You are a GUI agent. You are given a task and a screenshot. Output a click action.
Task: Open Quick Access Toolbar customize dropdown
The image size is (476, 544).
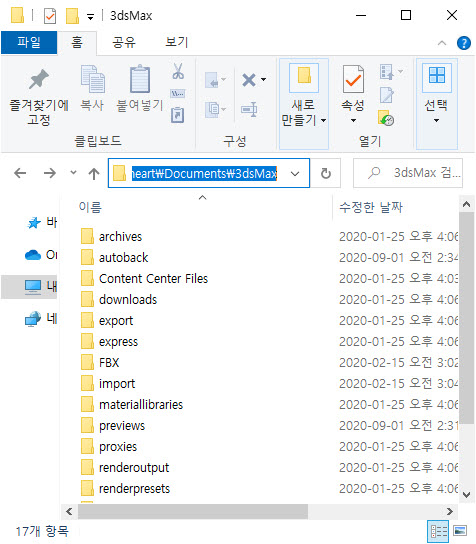pos(90,16)
